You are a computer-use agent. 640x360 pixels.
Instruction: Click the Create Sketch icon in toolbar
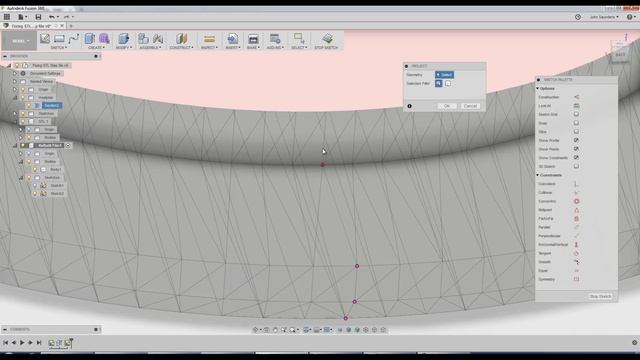click(45, 39)
